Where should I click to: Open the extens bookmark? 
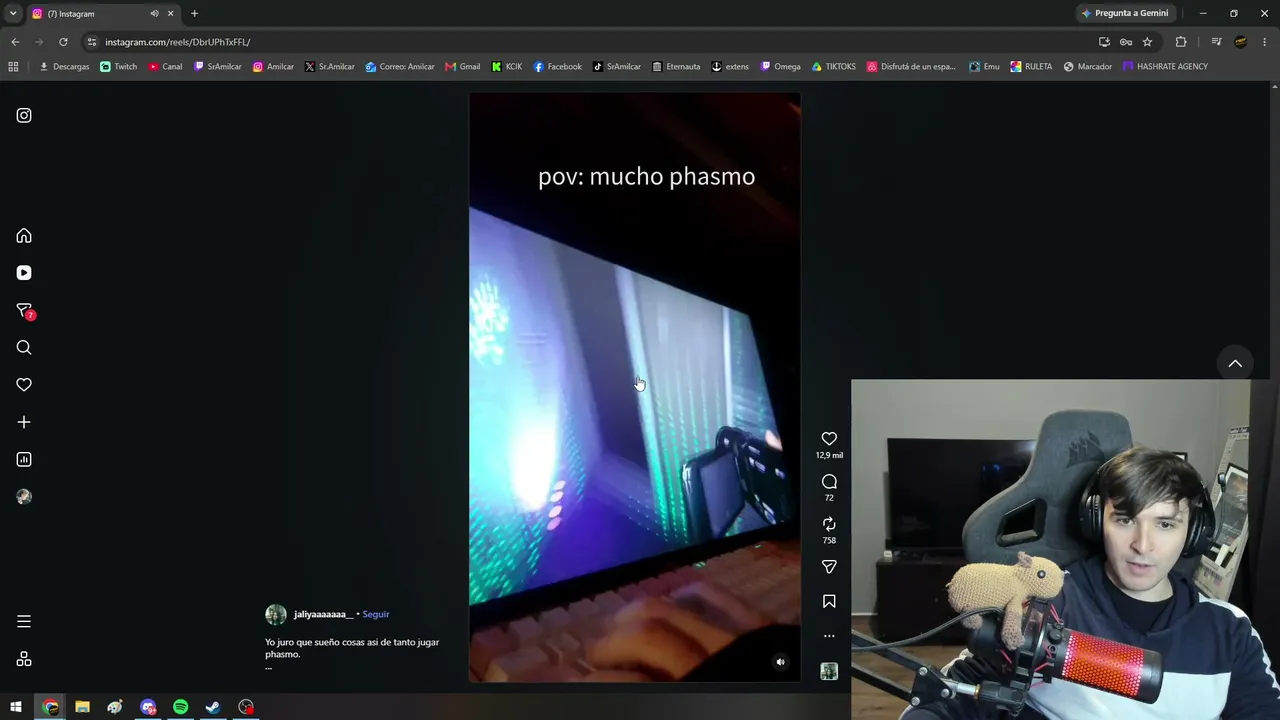(x=730, y=67)
